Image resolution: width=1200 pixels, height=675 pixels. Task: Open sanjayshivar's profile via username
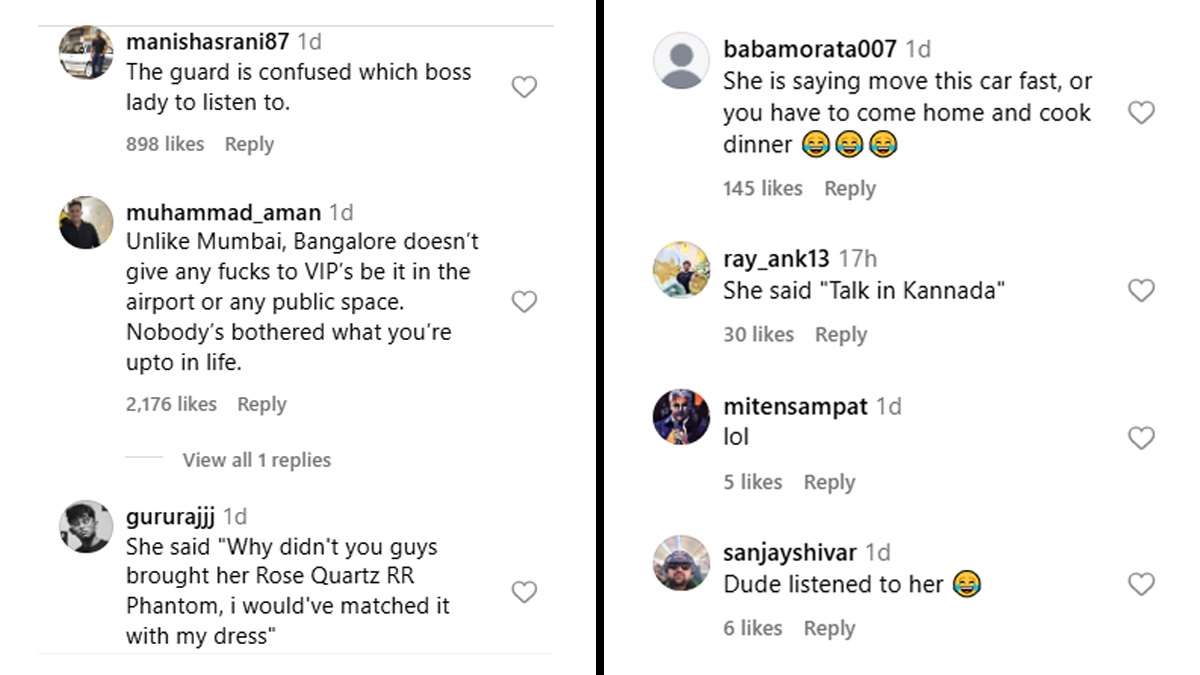tap(789, 552)
